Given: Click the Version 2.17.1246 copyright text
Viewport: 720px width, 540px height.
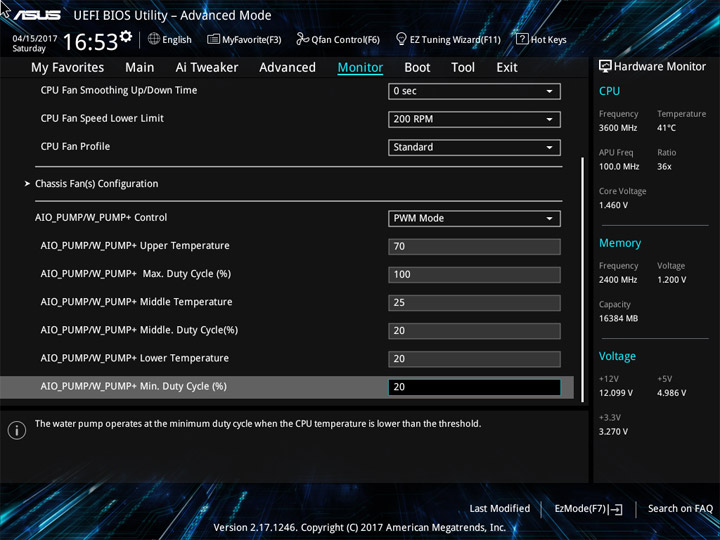Looking at the screenshot, I should click(360, 527).
